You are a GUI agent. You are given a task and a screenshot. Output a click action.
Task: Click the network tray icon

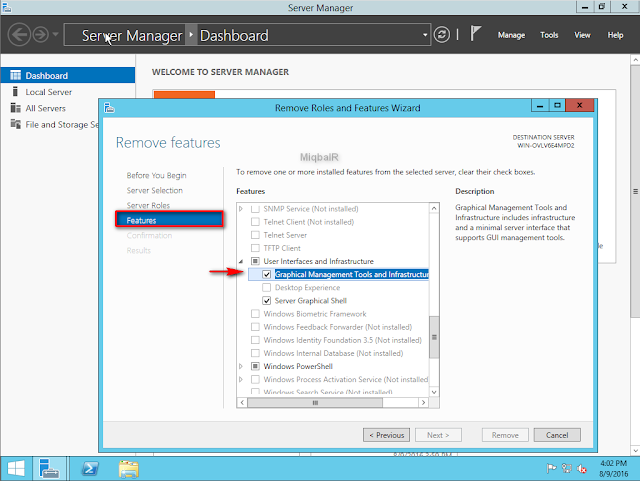click(567, 468)
